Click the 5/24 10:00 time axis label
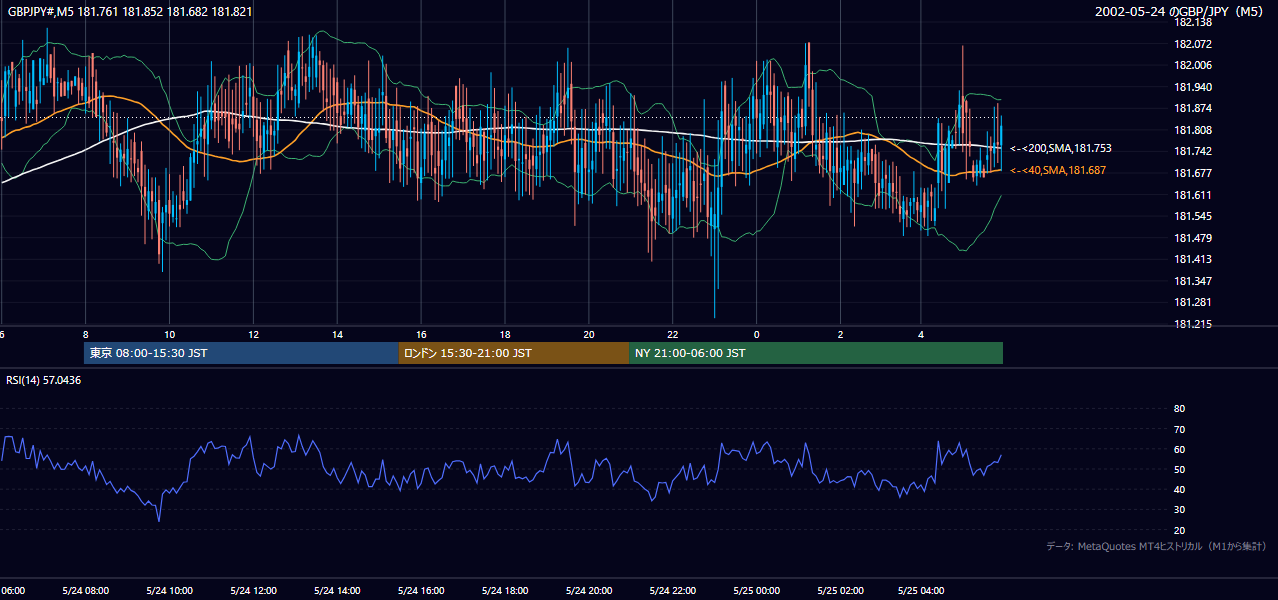Image resolution: width=1278 pixels, height=600 pixels. (169, 591)
